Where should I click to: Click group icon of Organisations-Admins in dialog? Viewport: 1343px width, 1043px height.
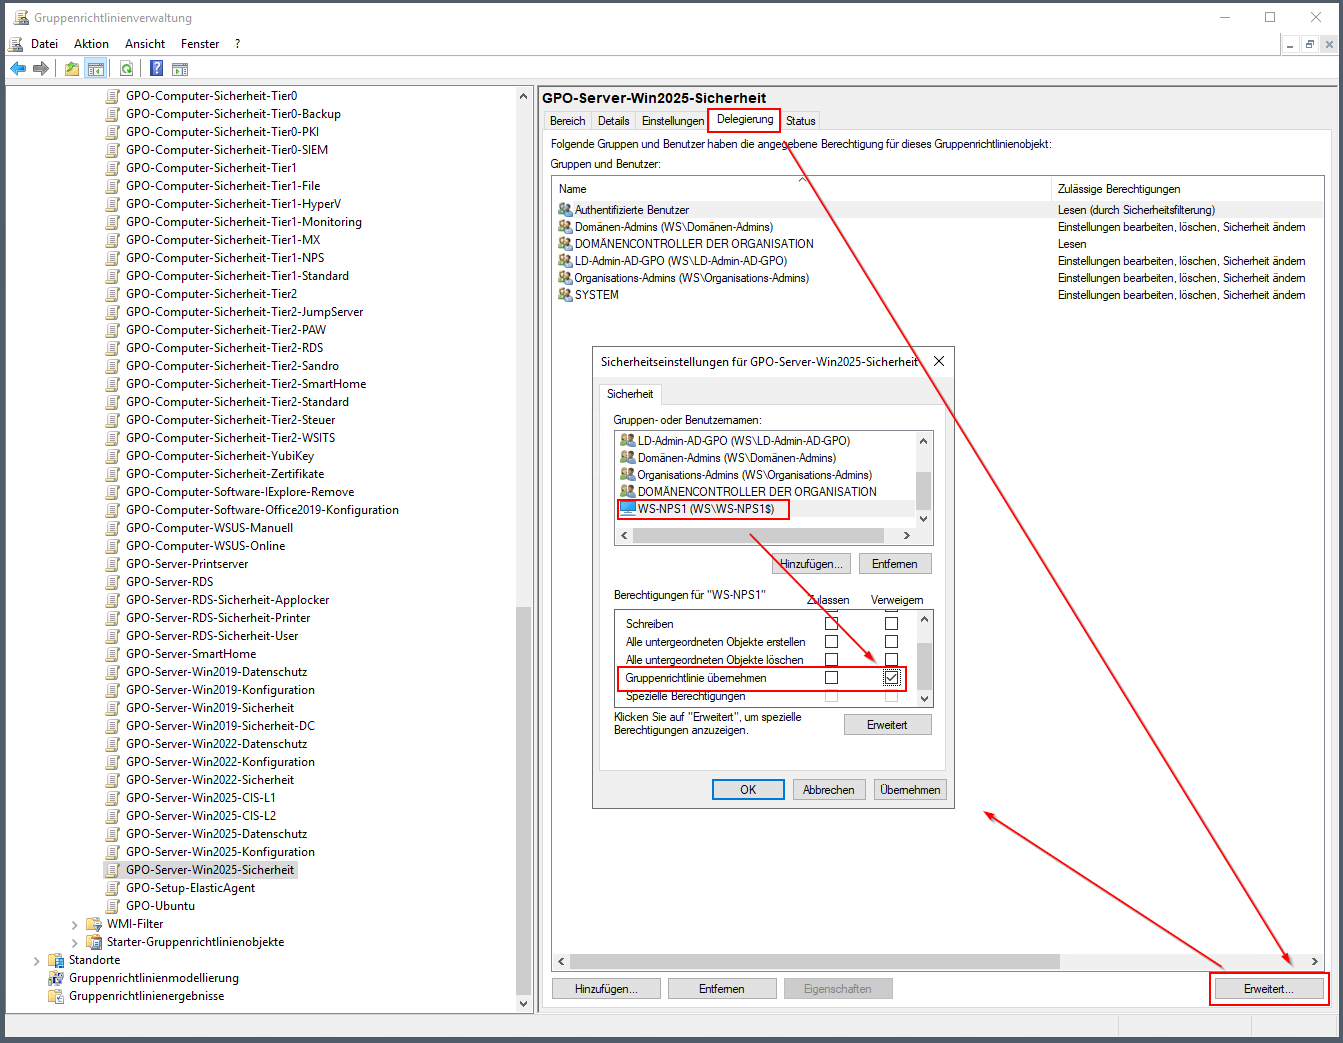point(628,475)
